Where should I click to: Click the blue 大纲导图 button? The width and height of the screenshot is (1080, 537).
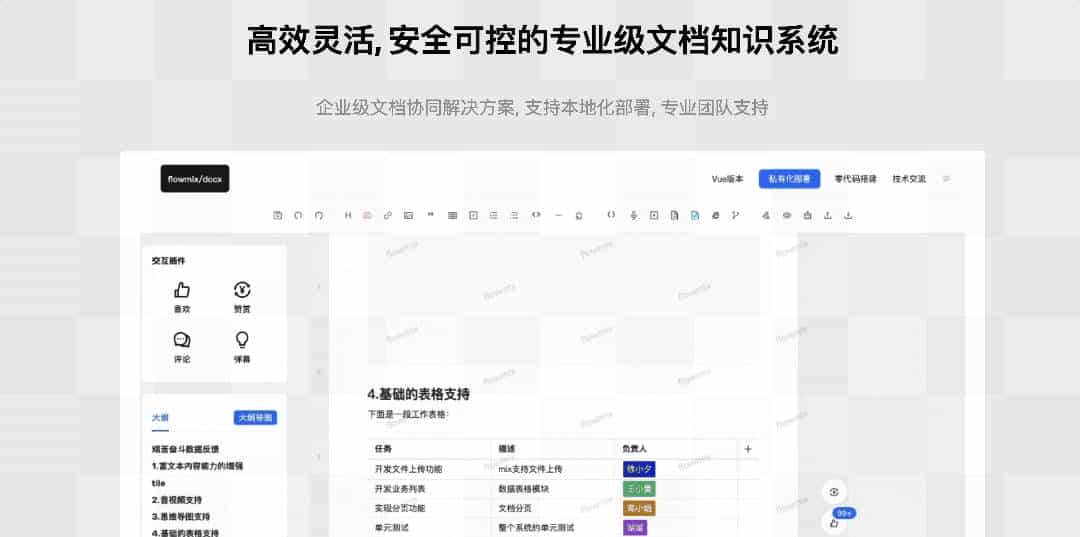coord(255,418)
